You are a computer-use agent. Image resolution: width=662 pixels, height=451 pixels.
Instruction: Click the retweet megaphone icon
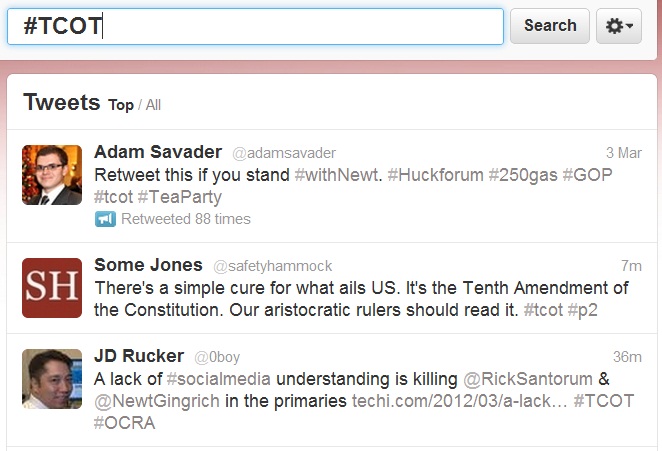pyautogui.click(x=106, y=219)
